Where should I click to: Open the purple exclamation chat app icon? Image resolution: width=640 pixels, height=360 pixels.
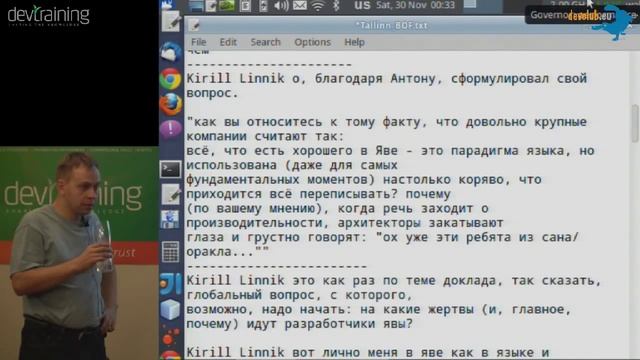(x=171, y=130)
